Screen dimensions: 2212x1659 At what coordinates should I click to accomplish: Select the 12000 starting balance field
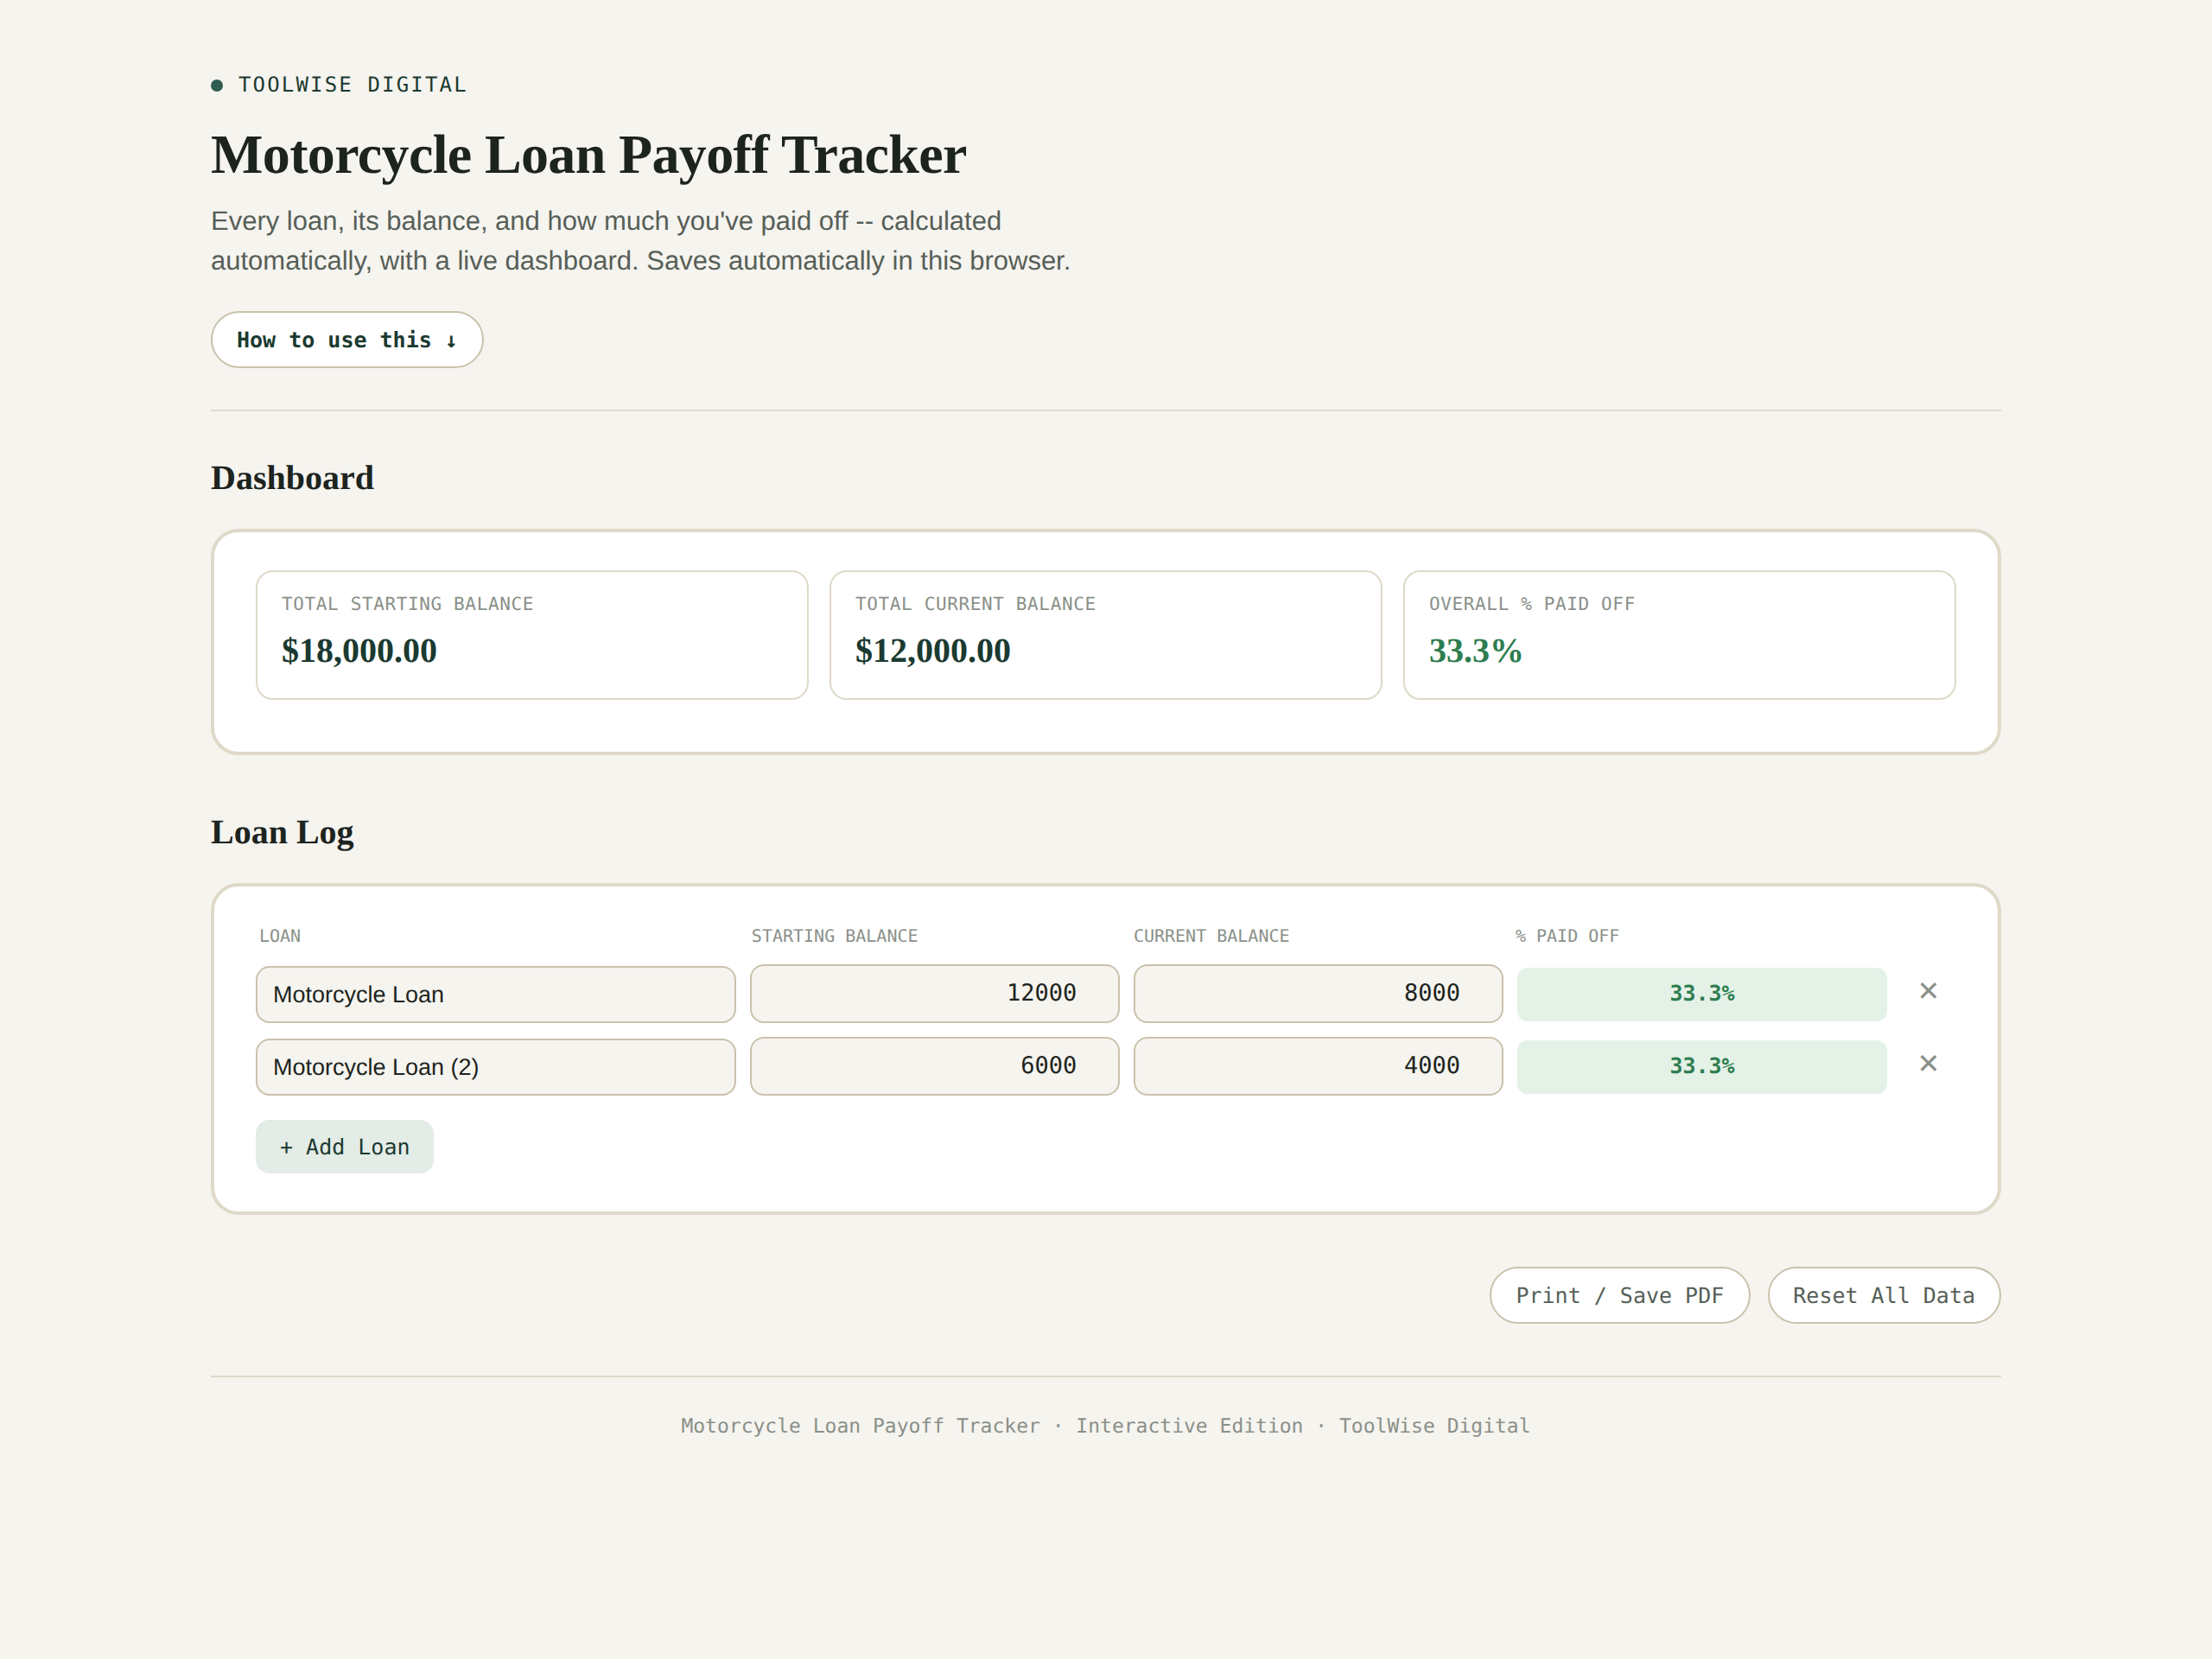[x=934, y=994]
